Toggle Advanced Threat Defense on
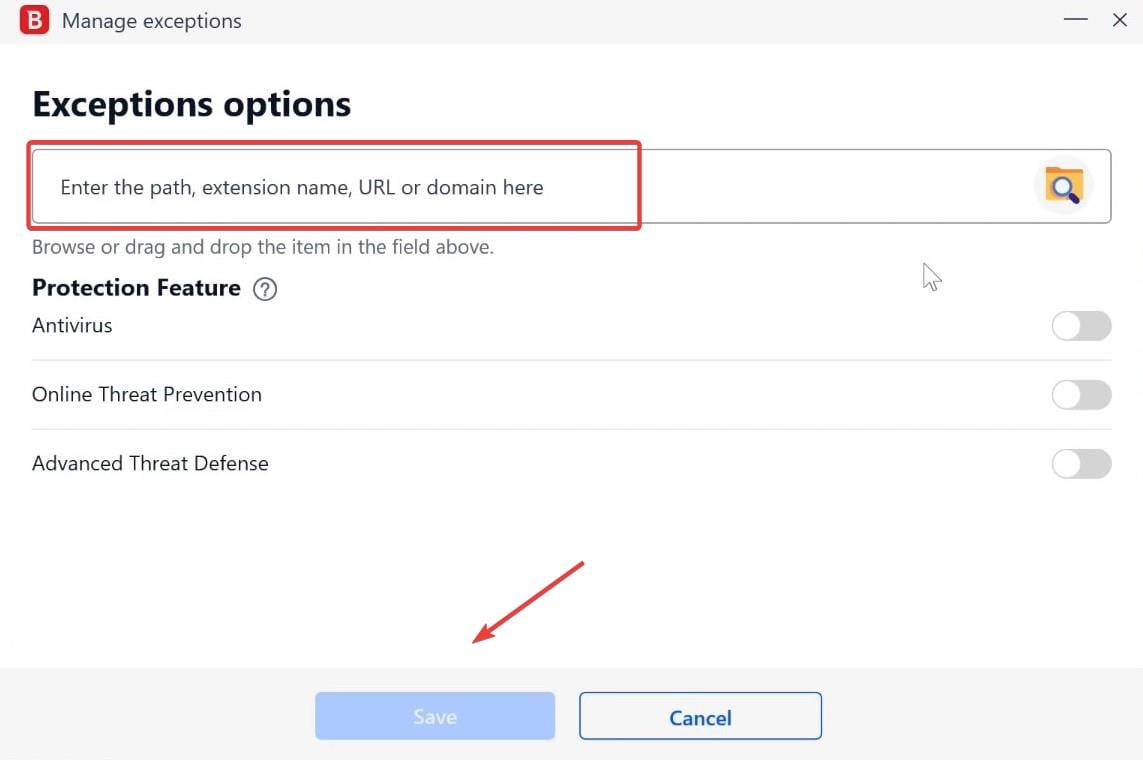 click(1081, 463)
